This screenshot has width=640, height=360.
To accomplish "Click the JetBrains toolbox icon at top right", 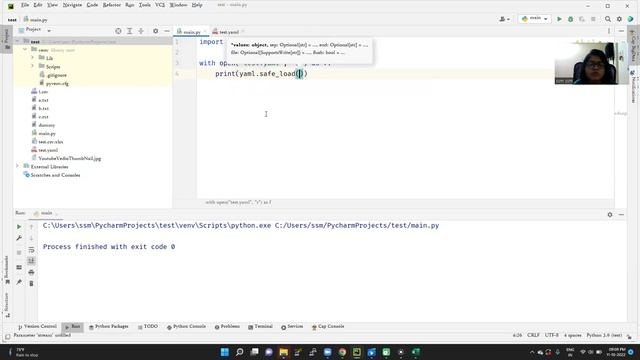I will pos(631,19).
